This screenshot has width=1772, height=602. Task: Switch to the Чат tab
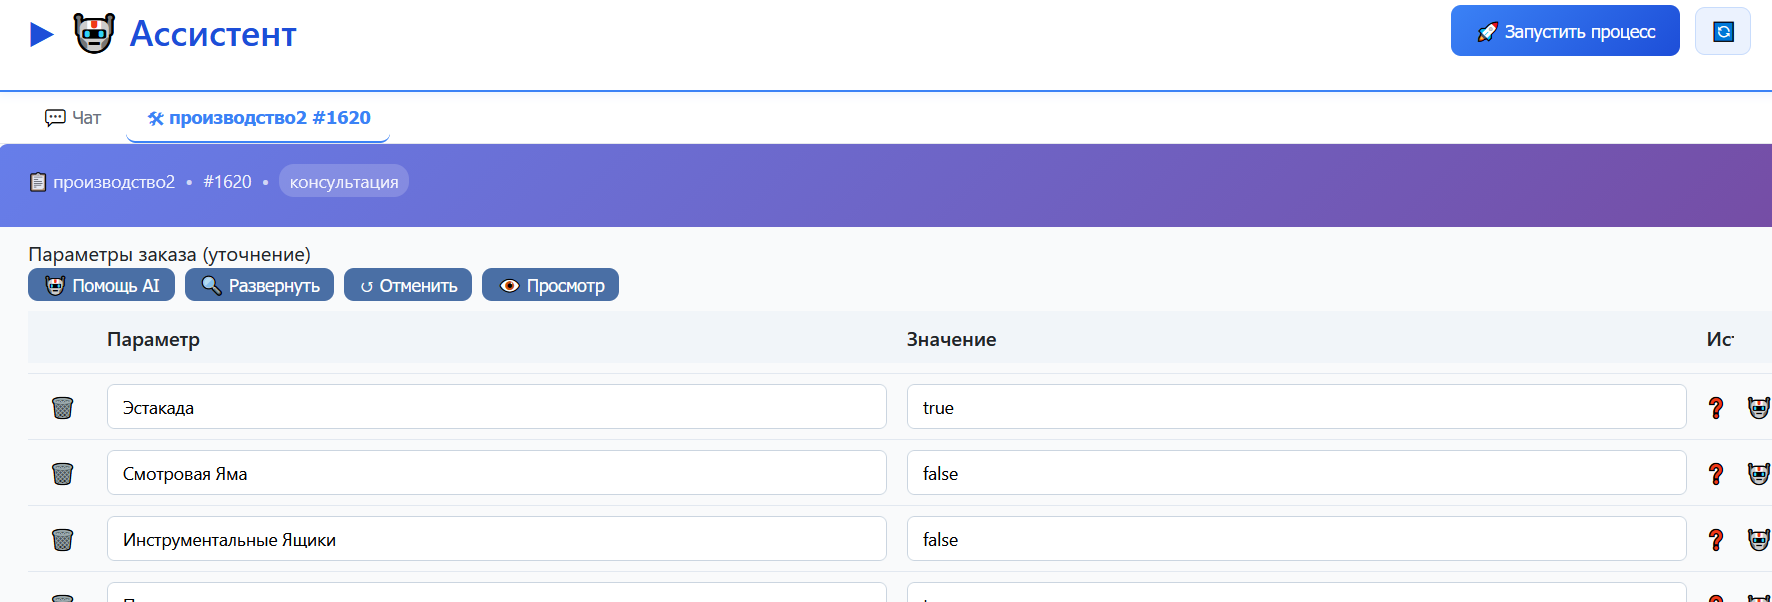[73, 118]
